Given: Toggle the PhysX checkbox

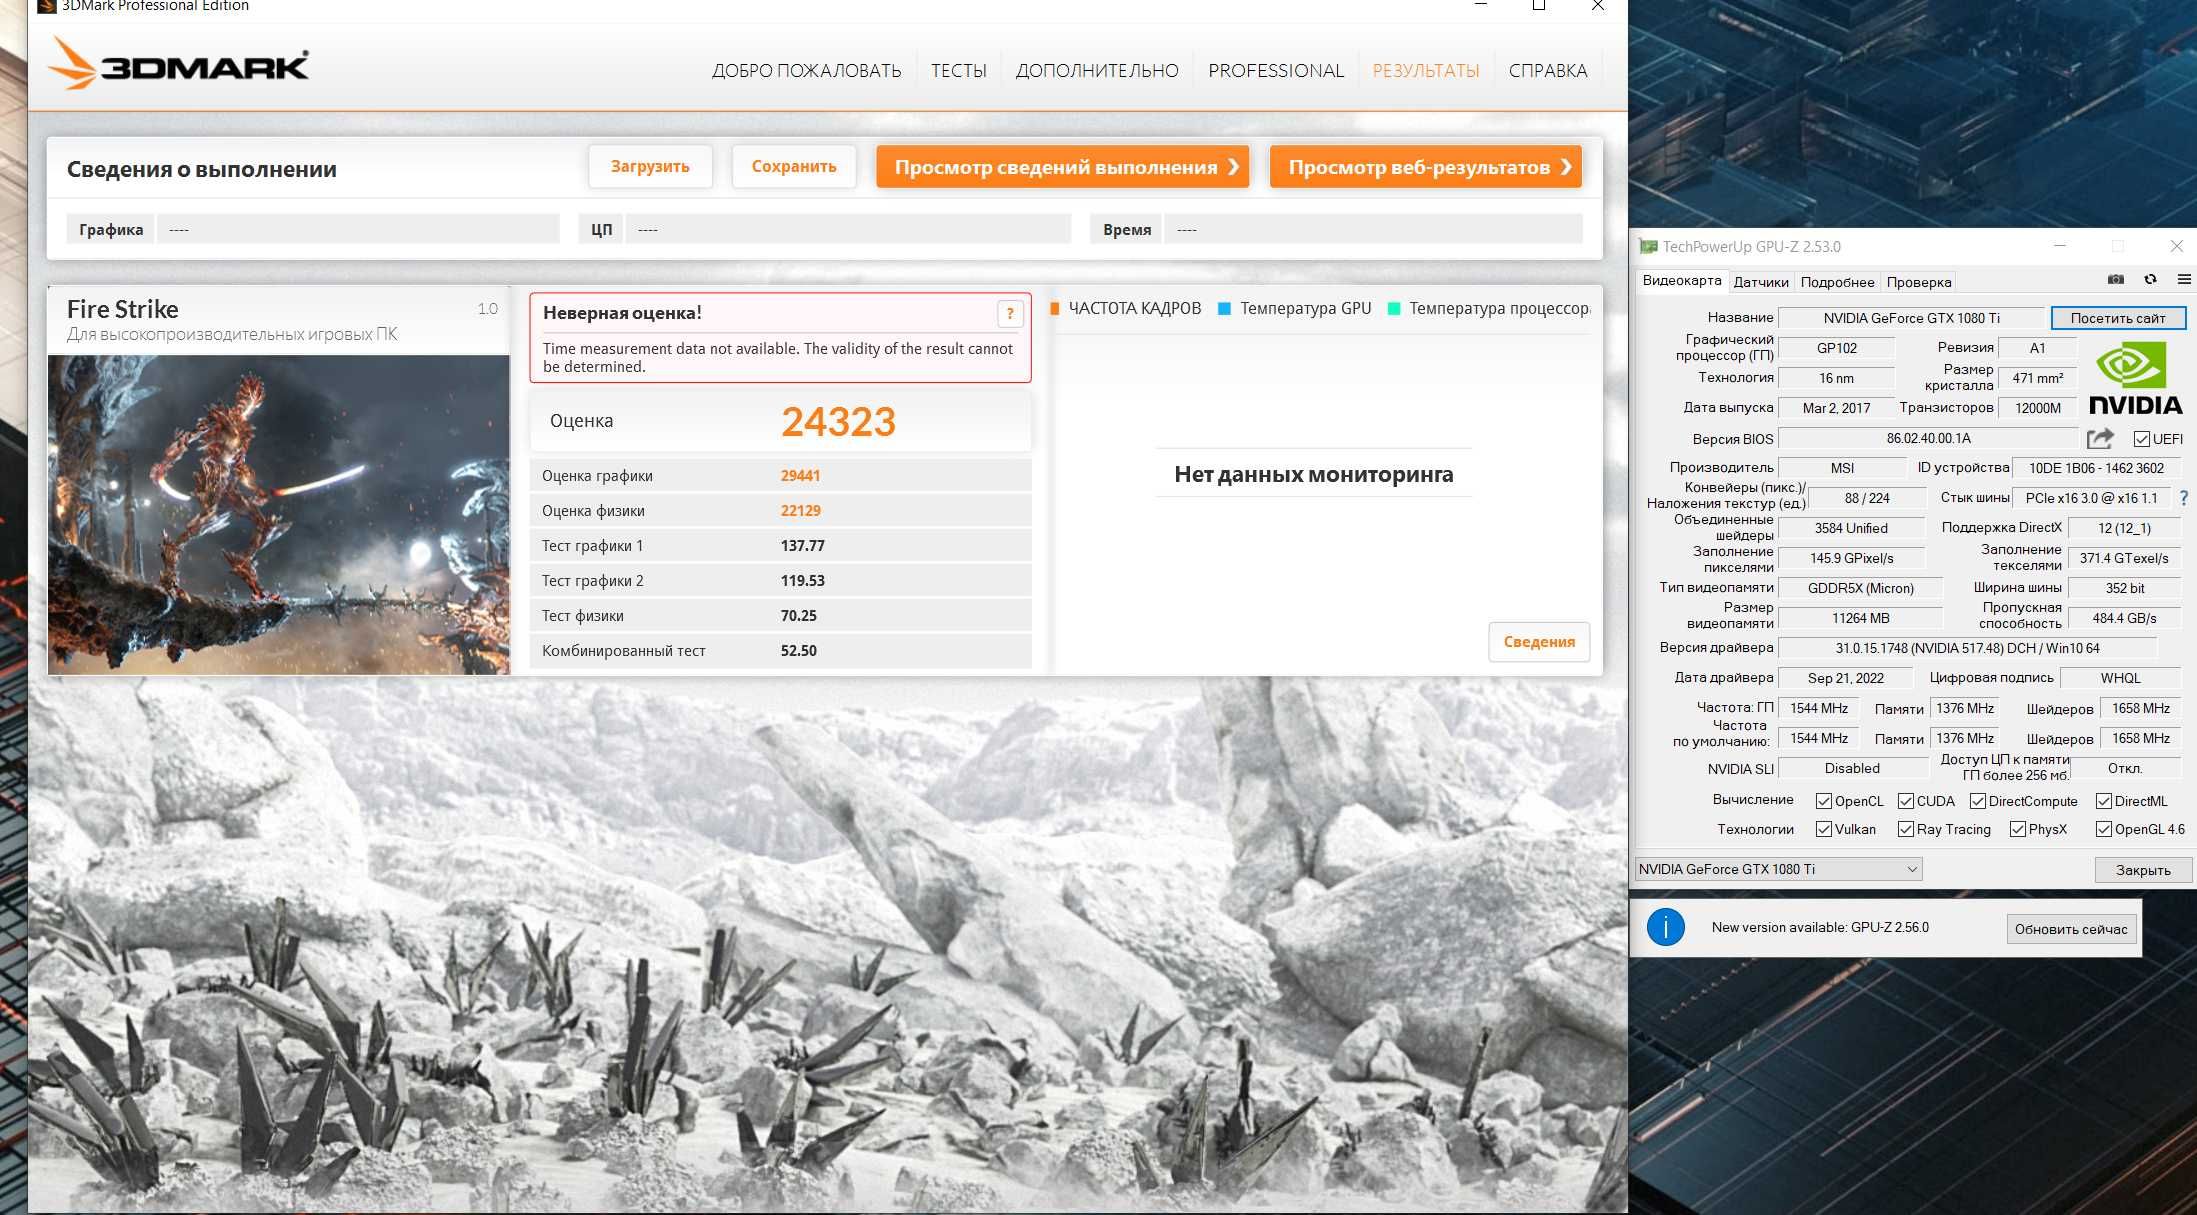Looking at the screenshot, I should 2018,829.
